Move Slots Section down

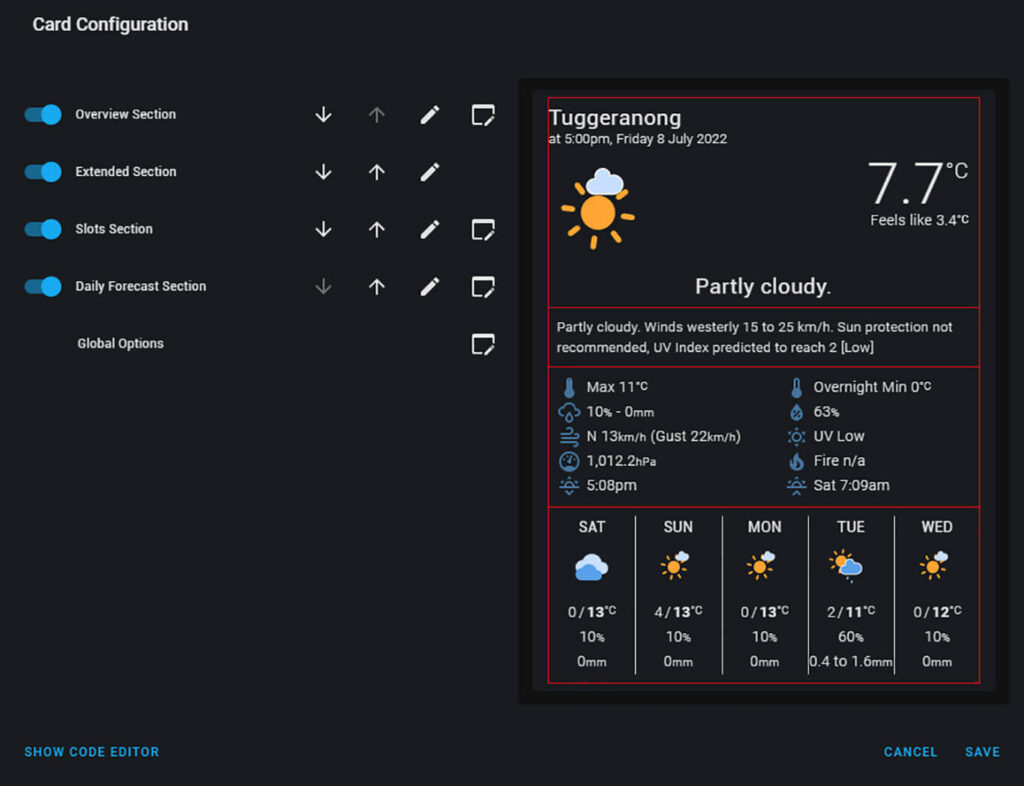coord(323,229)
